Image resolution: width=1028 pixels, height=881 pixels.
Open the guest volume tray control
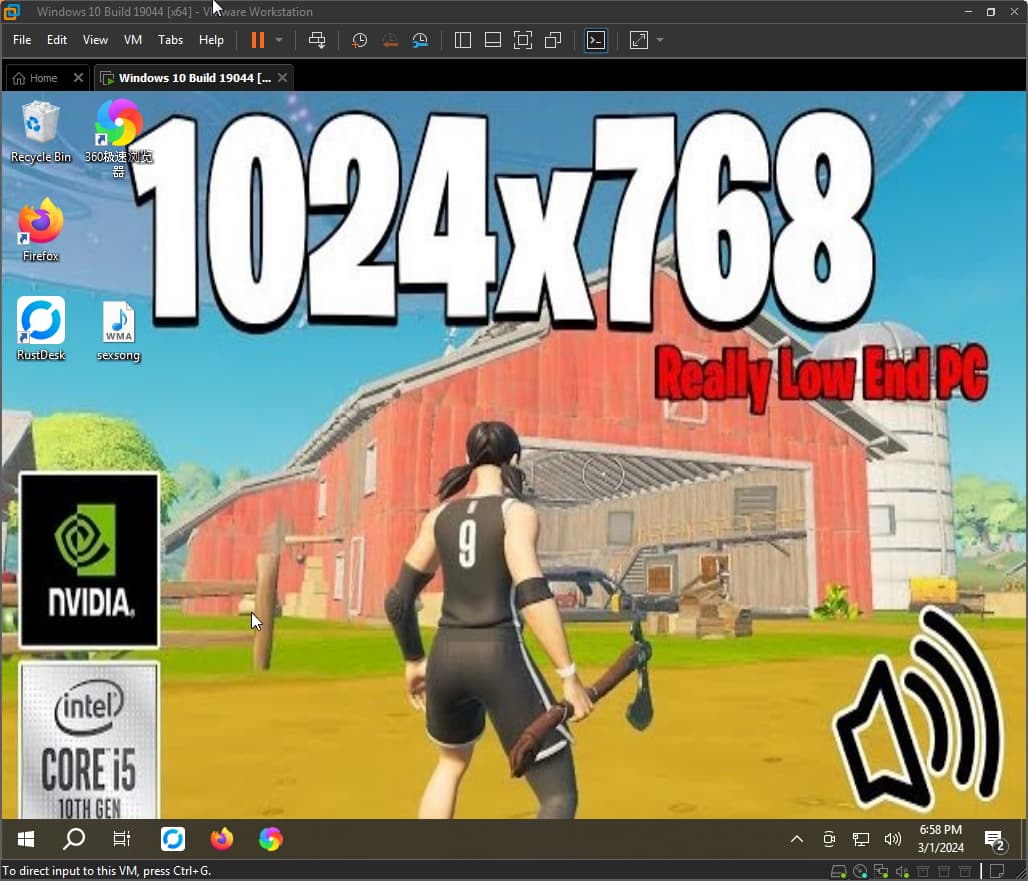(x=893, y=839)
